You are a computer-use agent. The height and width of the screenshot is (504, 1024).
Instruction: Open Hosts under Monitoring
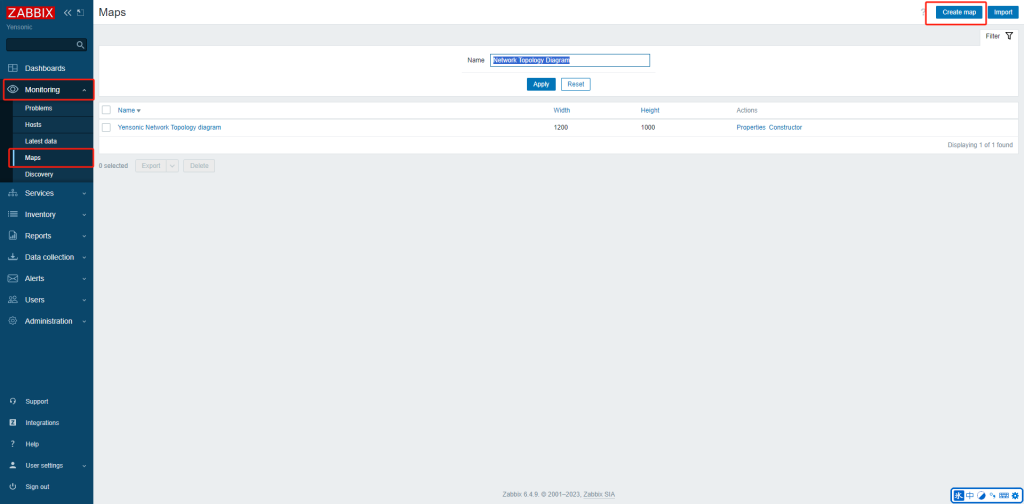coord(33,125)
